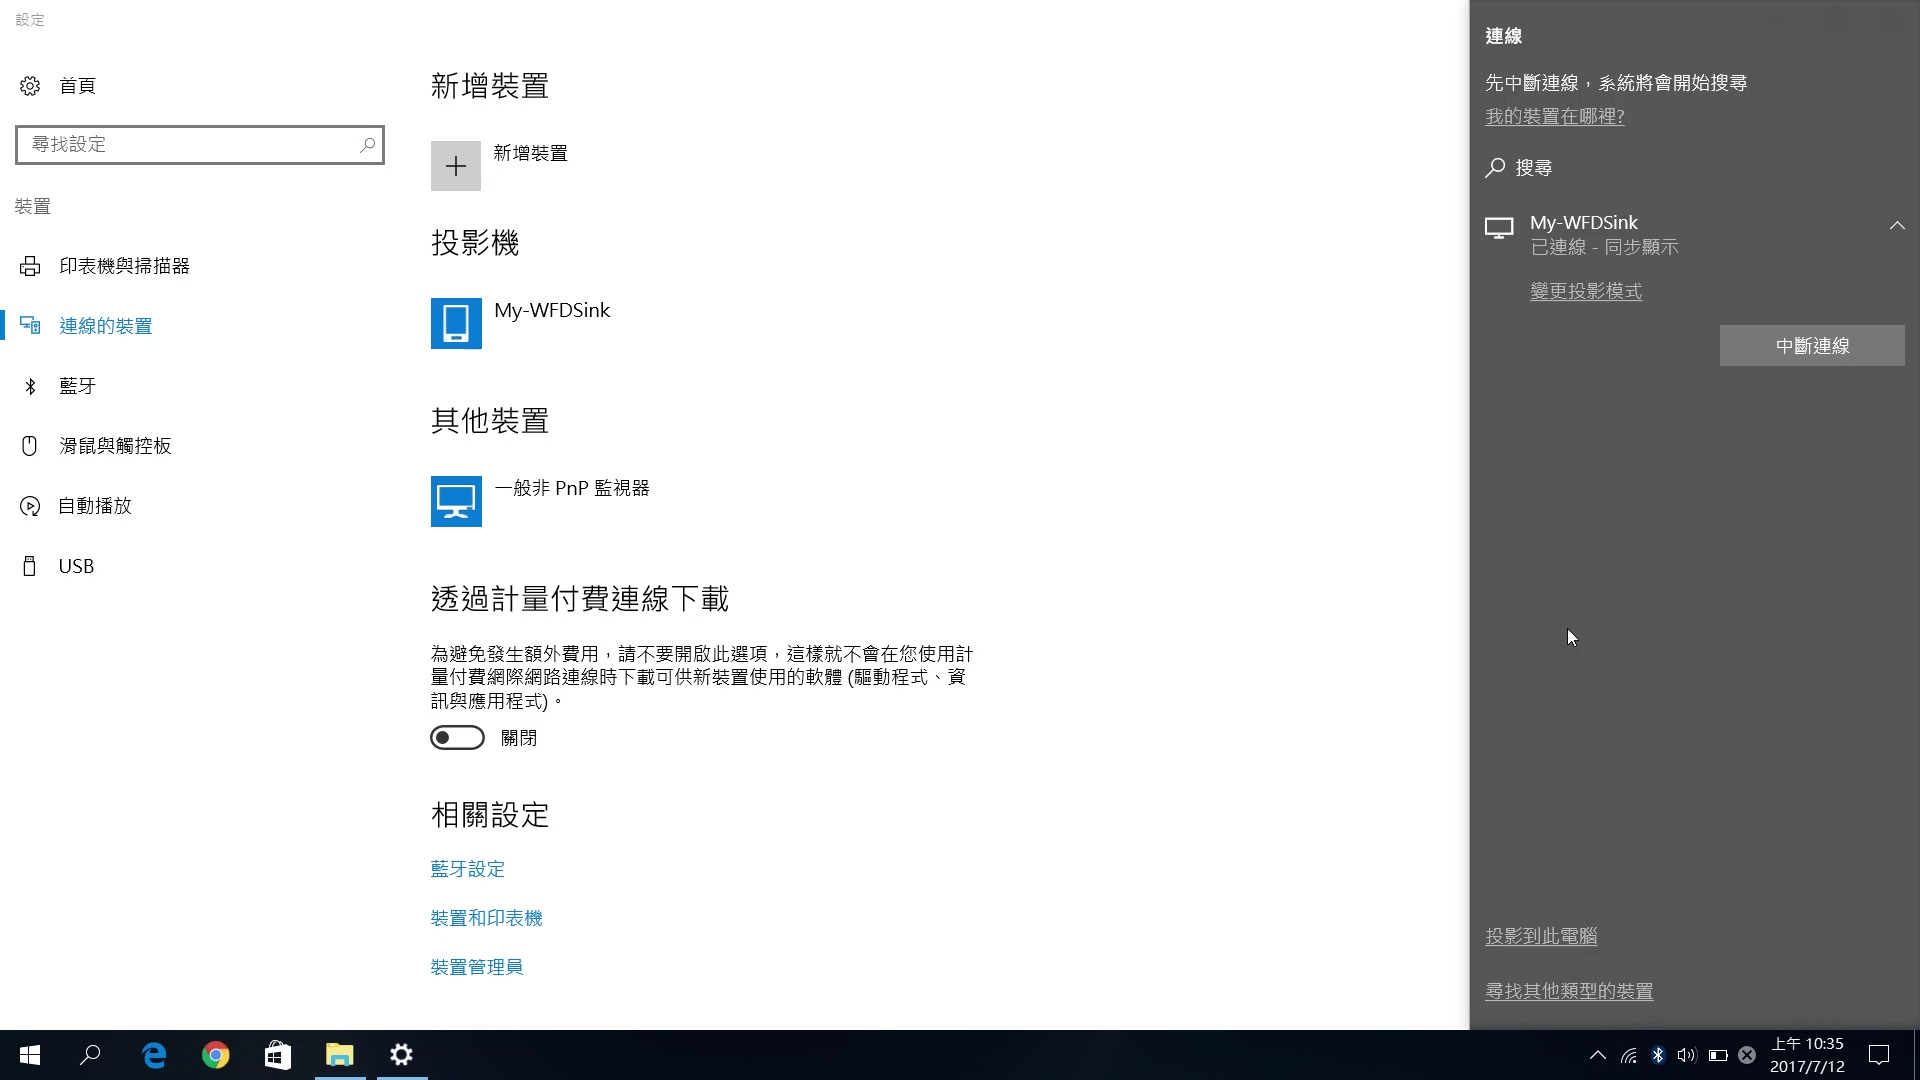The image size is (1920, 1080).
Task: Click the Bluetooth tray icon
Action: click(1658, 1055)
